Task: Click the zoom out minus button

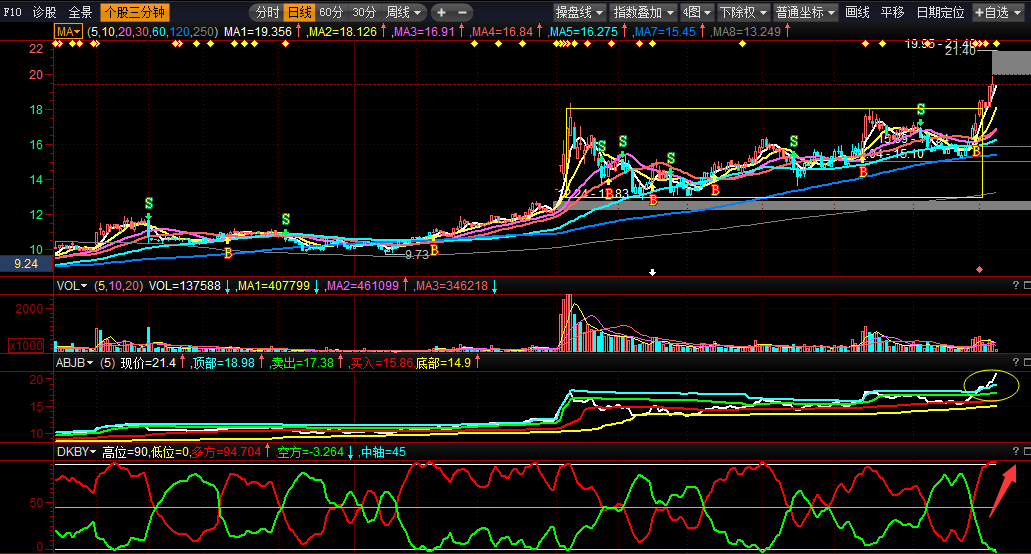Action: (x=466, y=13)
